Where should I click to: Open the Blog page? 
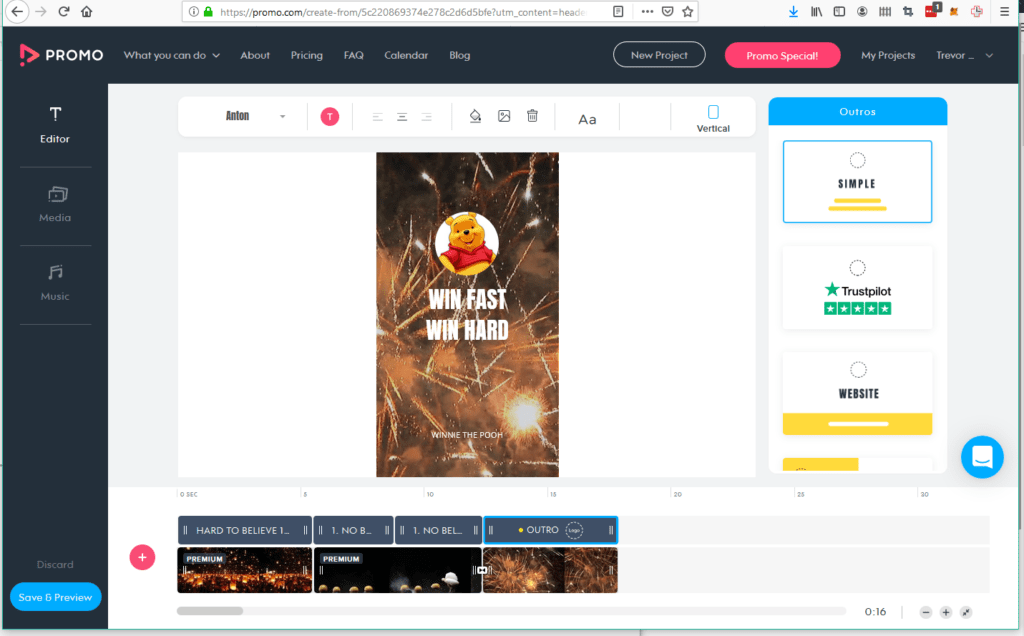tap(460, 56)
